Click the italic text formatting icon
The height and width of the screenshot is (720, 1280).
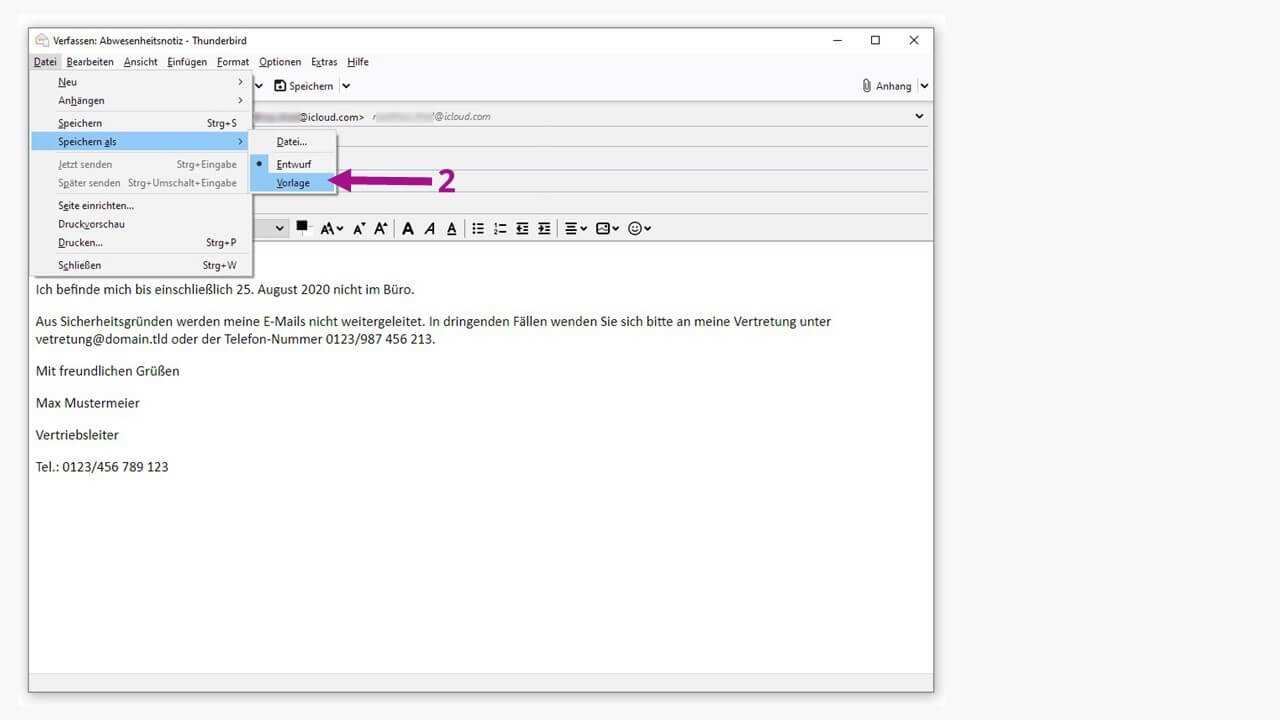tap(430, 229)
